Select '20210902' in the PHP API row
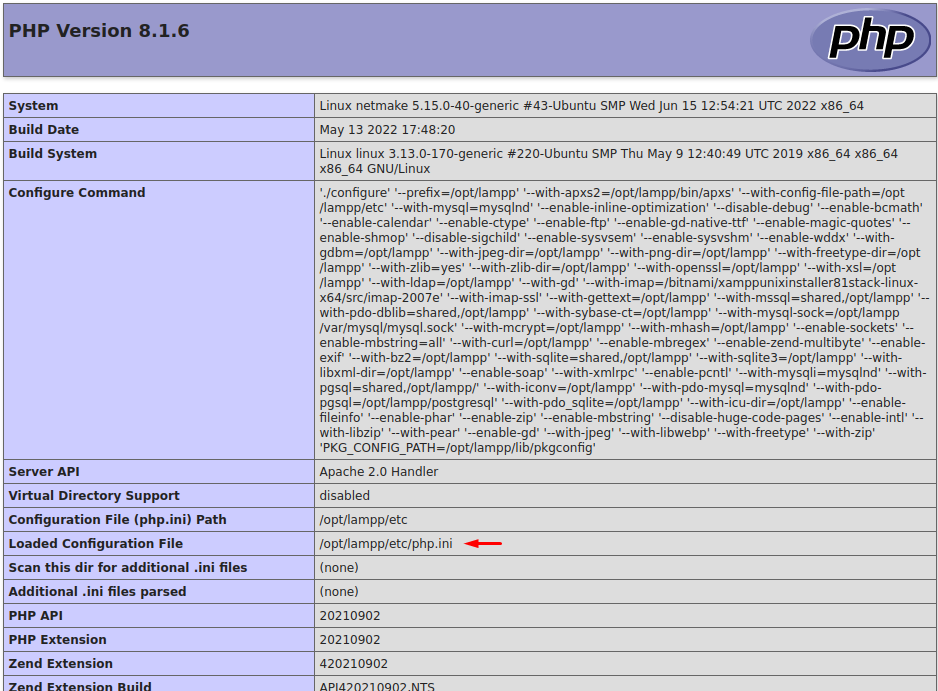938x691 pixels. click(350, 616)
